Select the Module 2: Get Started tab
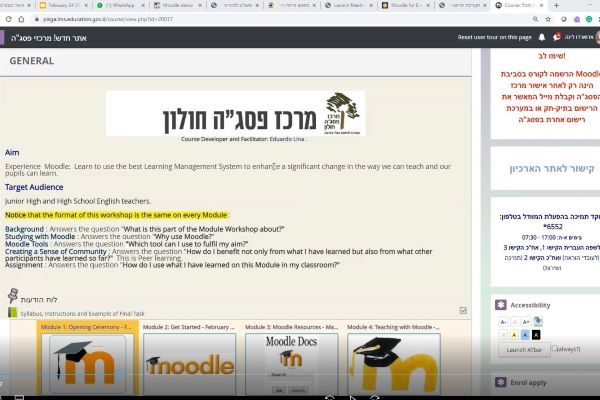The width and height of the screenshot is (600, 400). pos(189,327)
